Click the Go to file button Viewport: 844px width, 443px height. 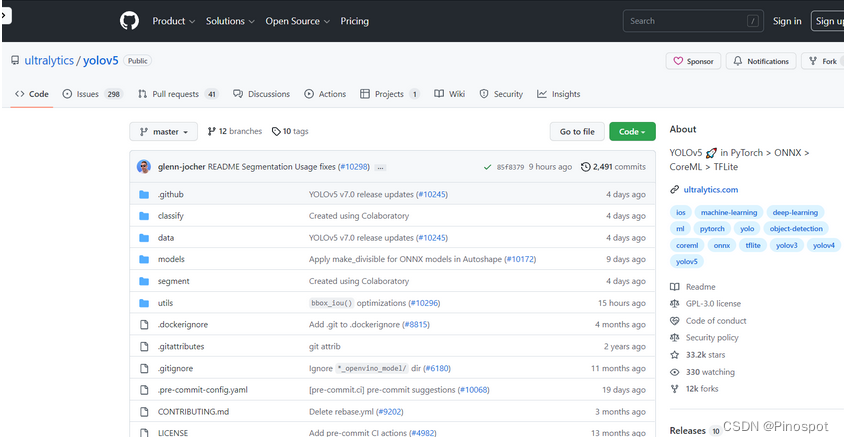(x=577, y=131)
